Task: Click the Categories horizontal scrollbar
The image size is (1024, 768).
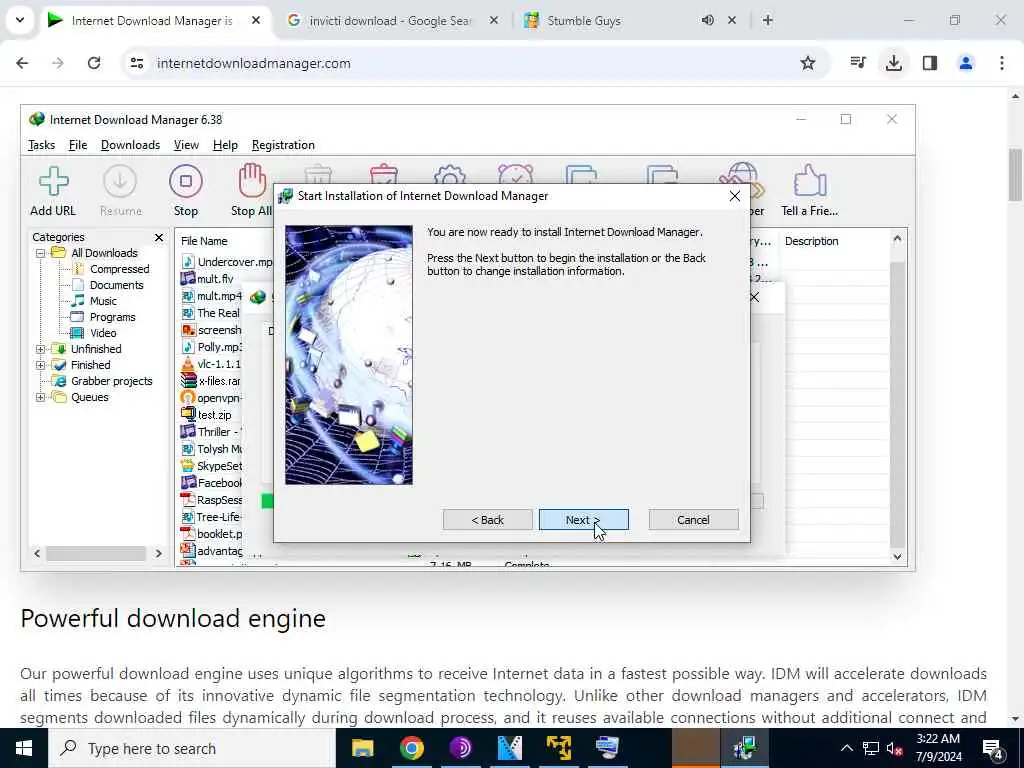Action: [95, 553]
